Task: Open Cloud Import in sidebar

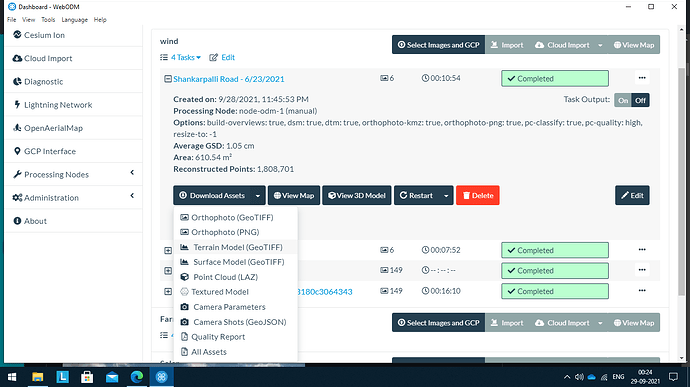Action: pyautogui.click(x=42, y=58)
